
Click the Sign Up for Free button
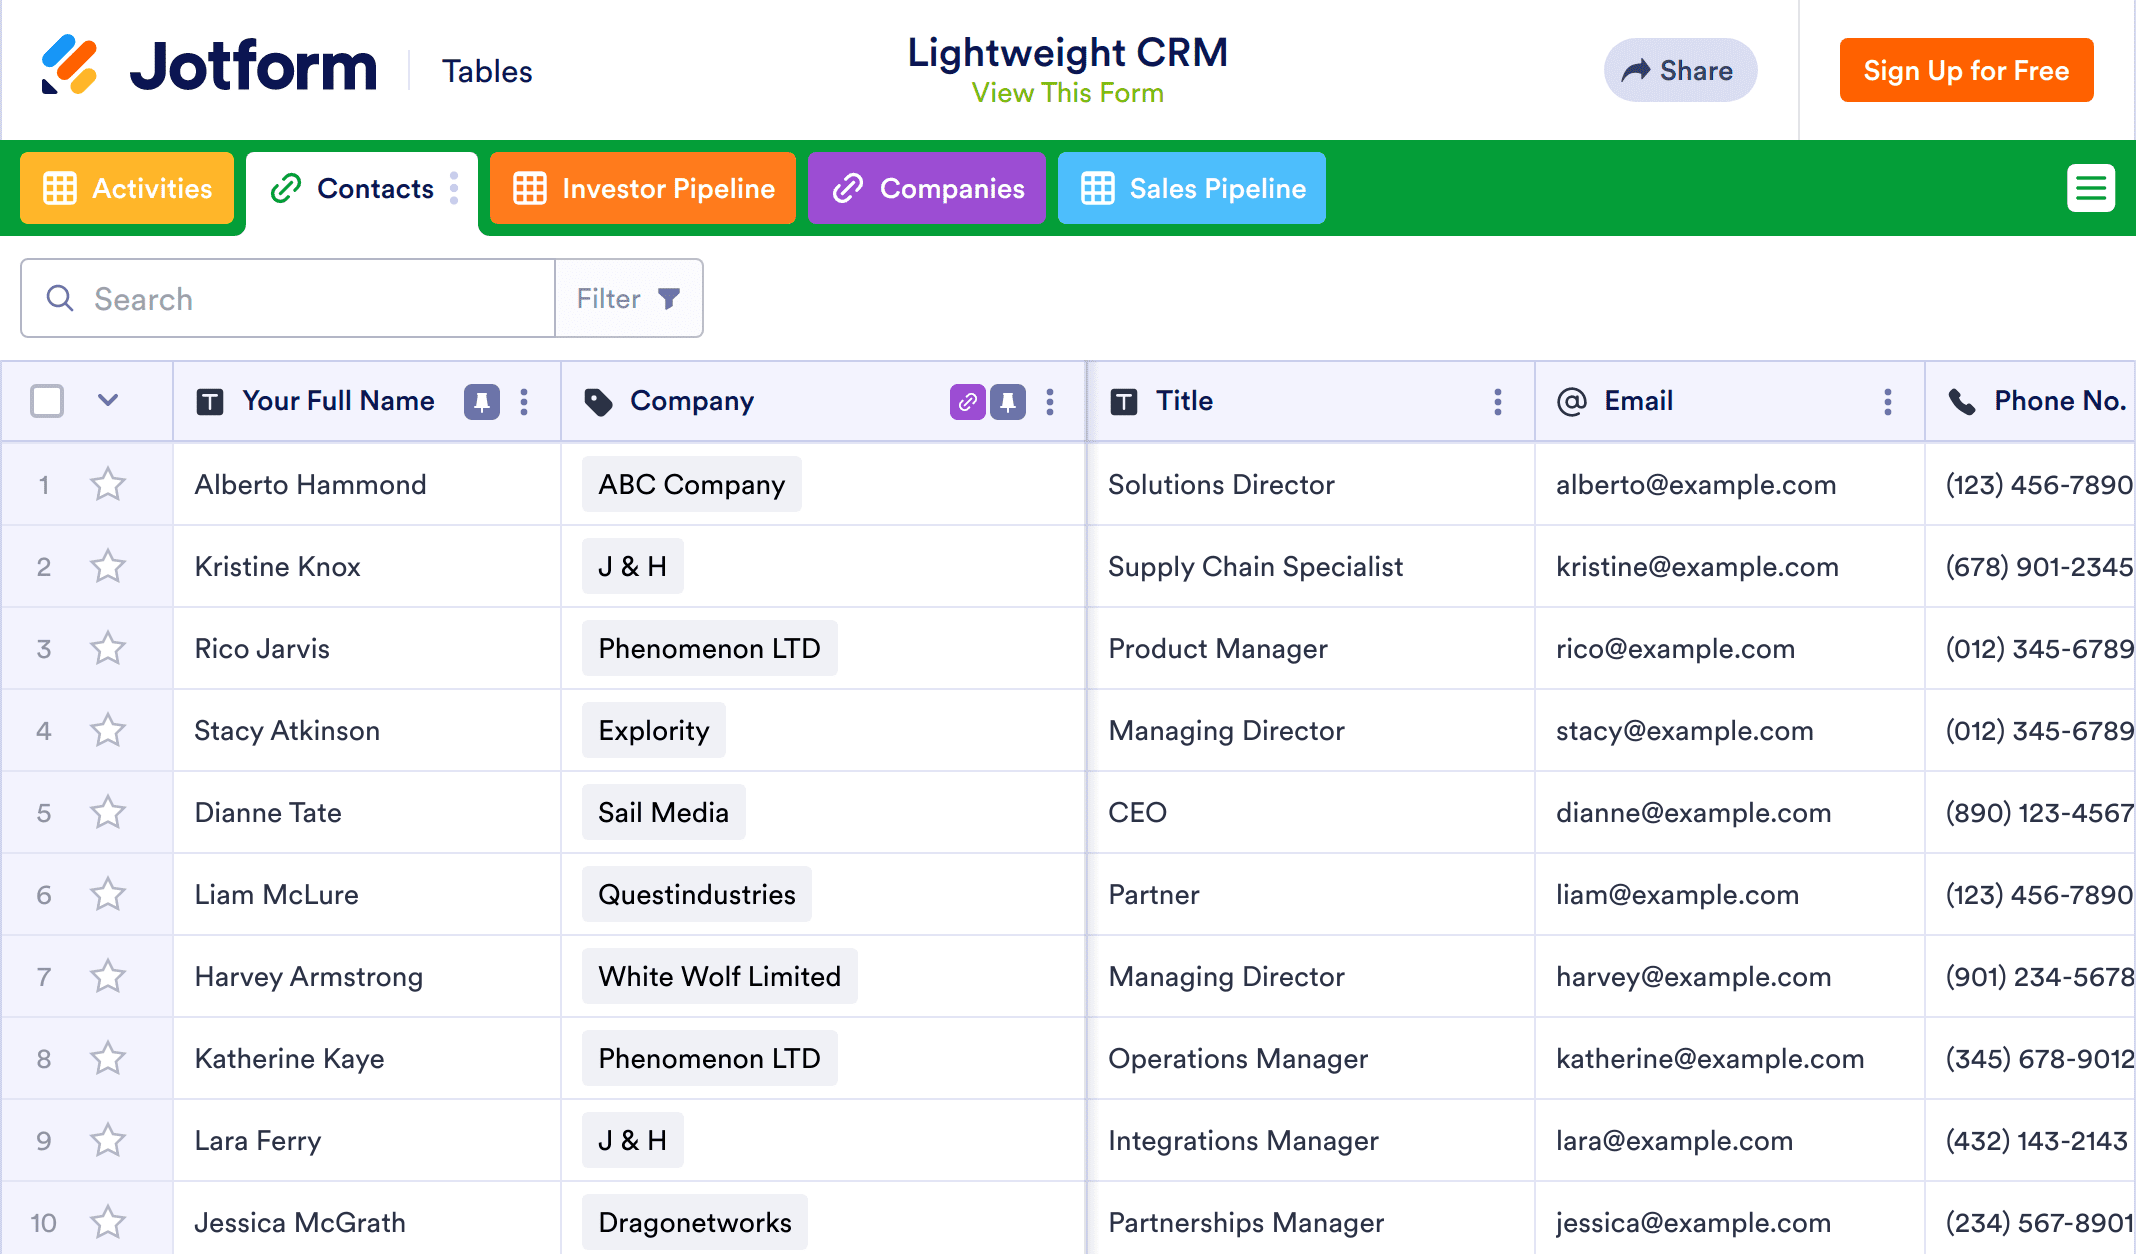click(x=1966, y=70)
